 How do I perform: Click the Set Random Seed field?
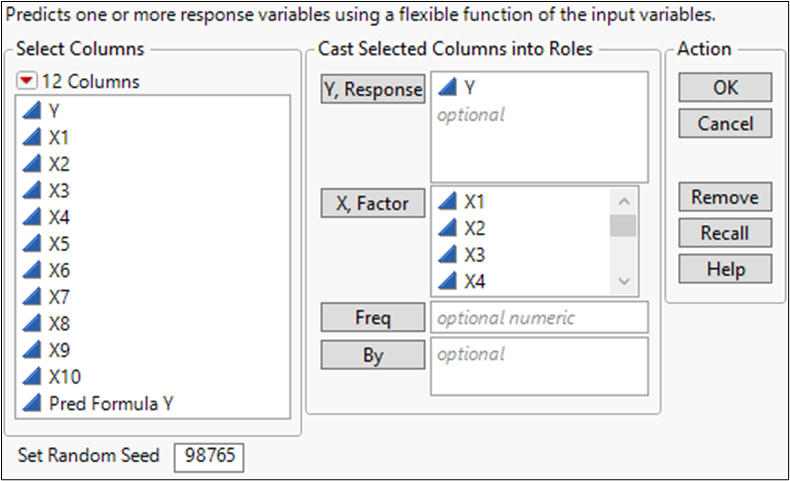(x=208, y=456)
